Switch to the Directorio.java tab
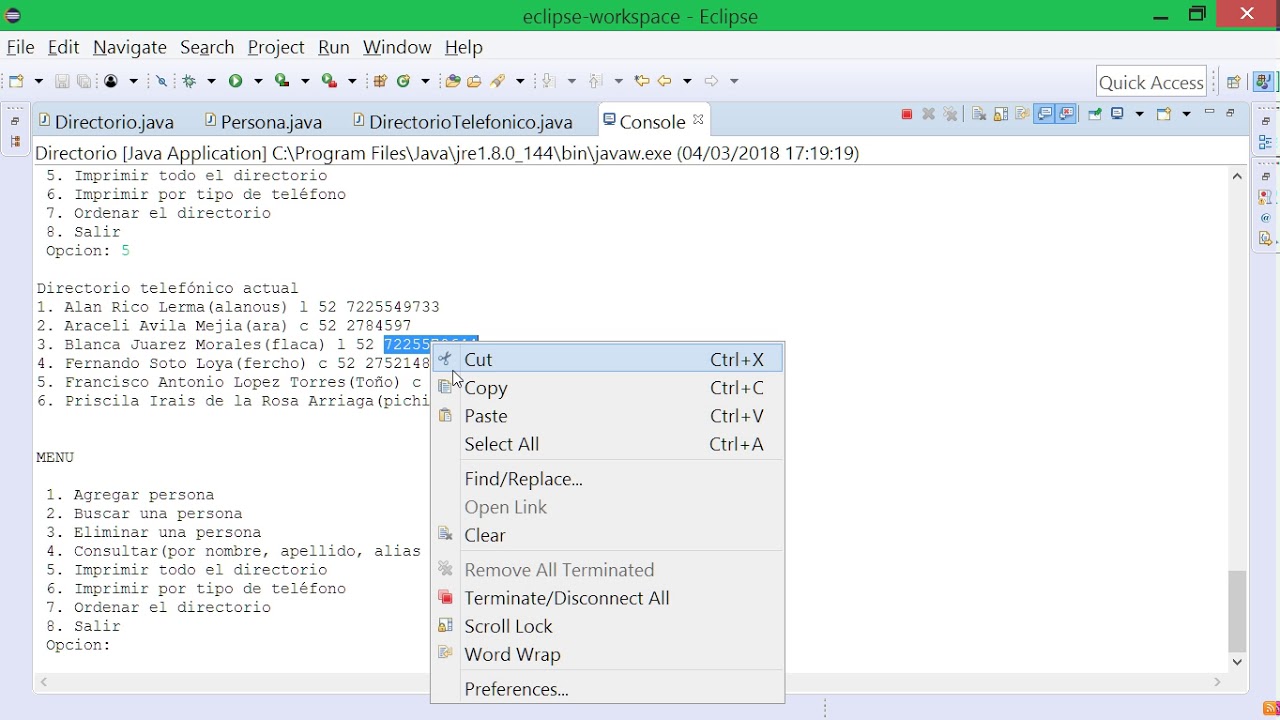 106,122
